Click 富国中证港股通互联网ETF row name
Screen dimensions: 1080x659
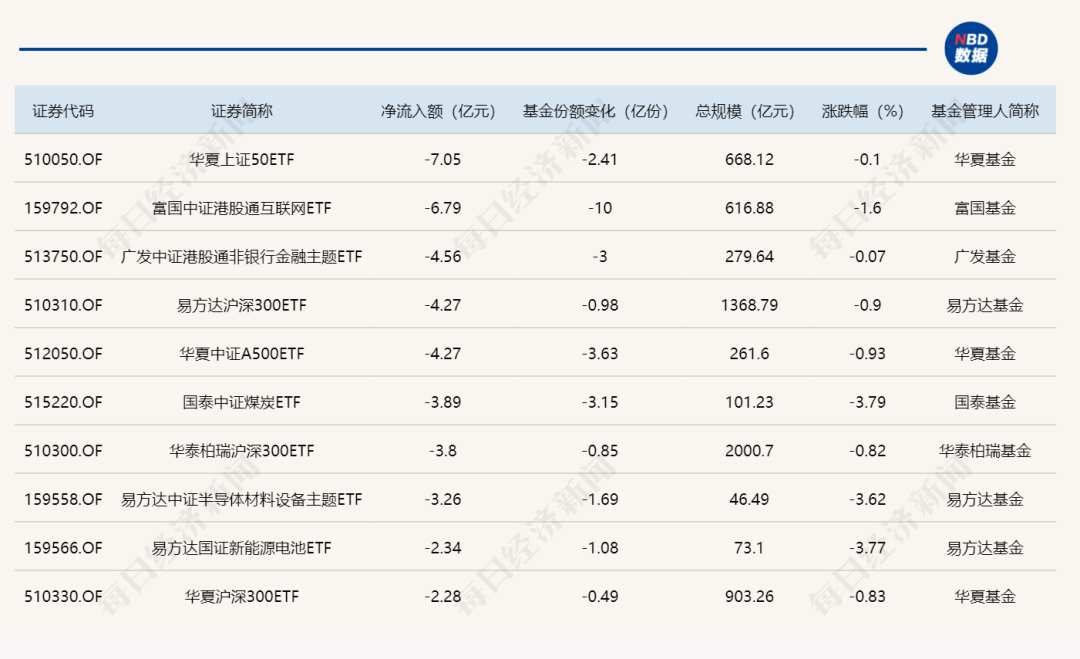pyautogui.click(x=241, y=208)
